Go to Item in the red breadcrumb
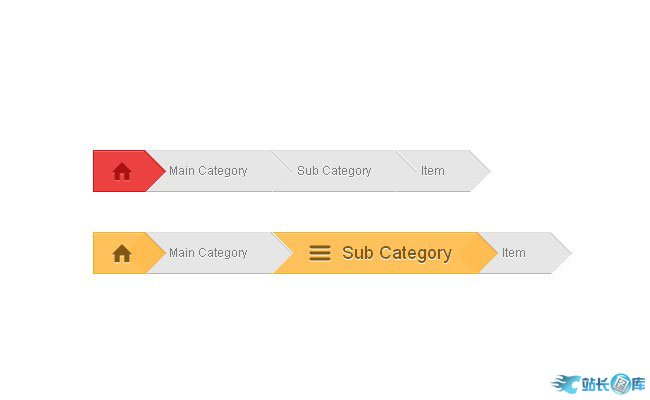 pyautogui.click(x=432, y=171)
